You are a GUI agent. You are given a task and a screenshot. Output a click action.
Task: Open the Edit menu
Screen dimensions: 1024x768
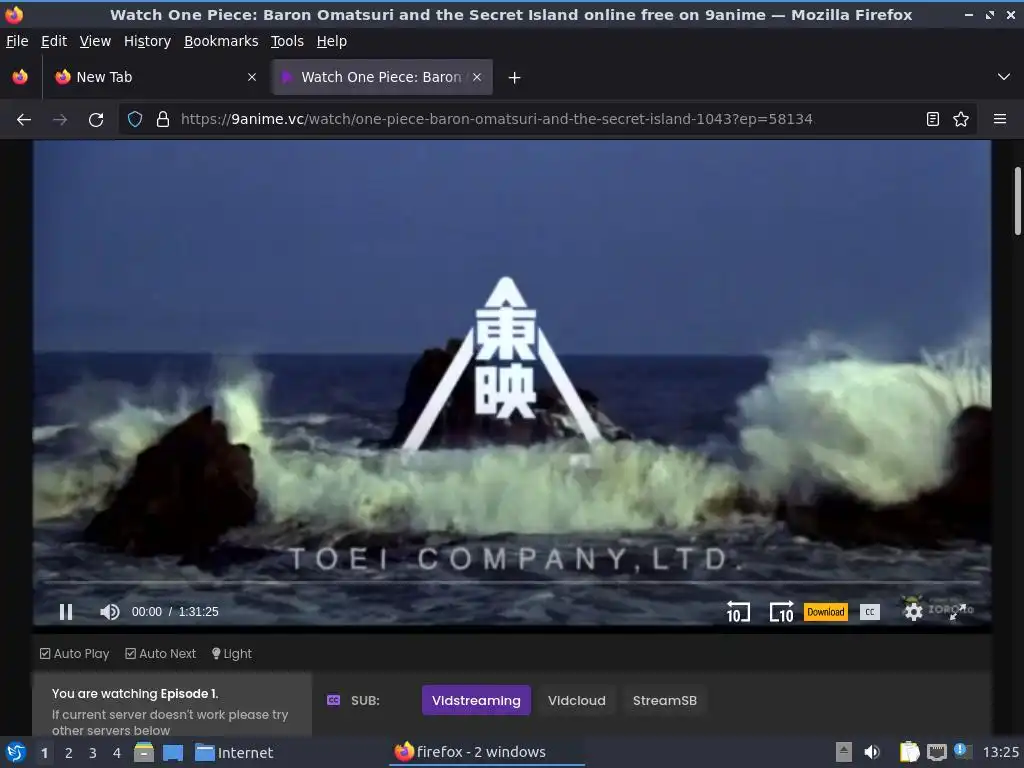pos(54,41)
